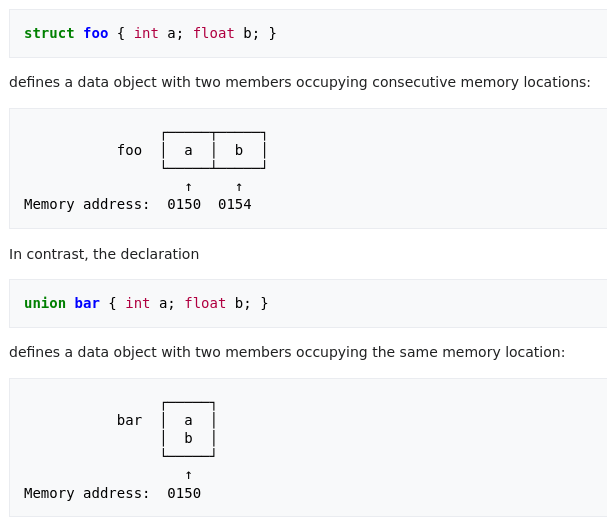Screen dimensions: 607x525
Task: Click cell 'b' in the foo diagram
Action: [239, 150]
